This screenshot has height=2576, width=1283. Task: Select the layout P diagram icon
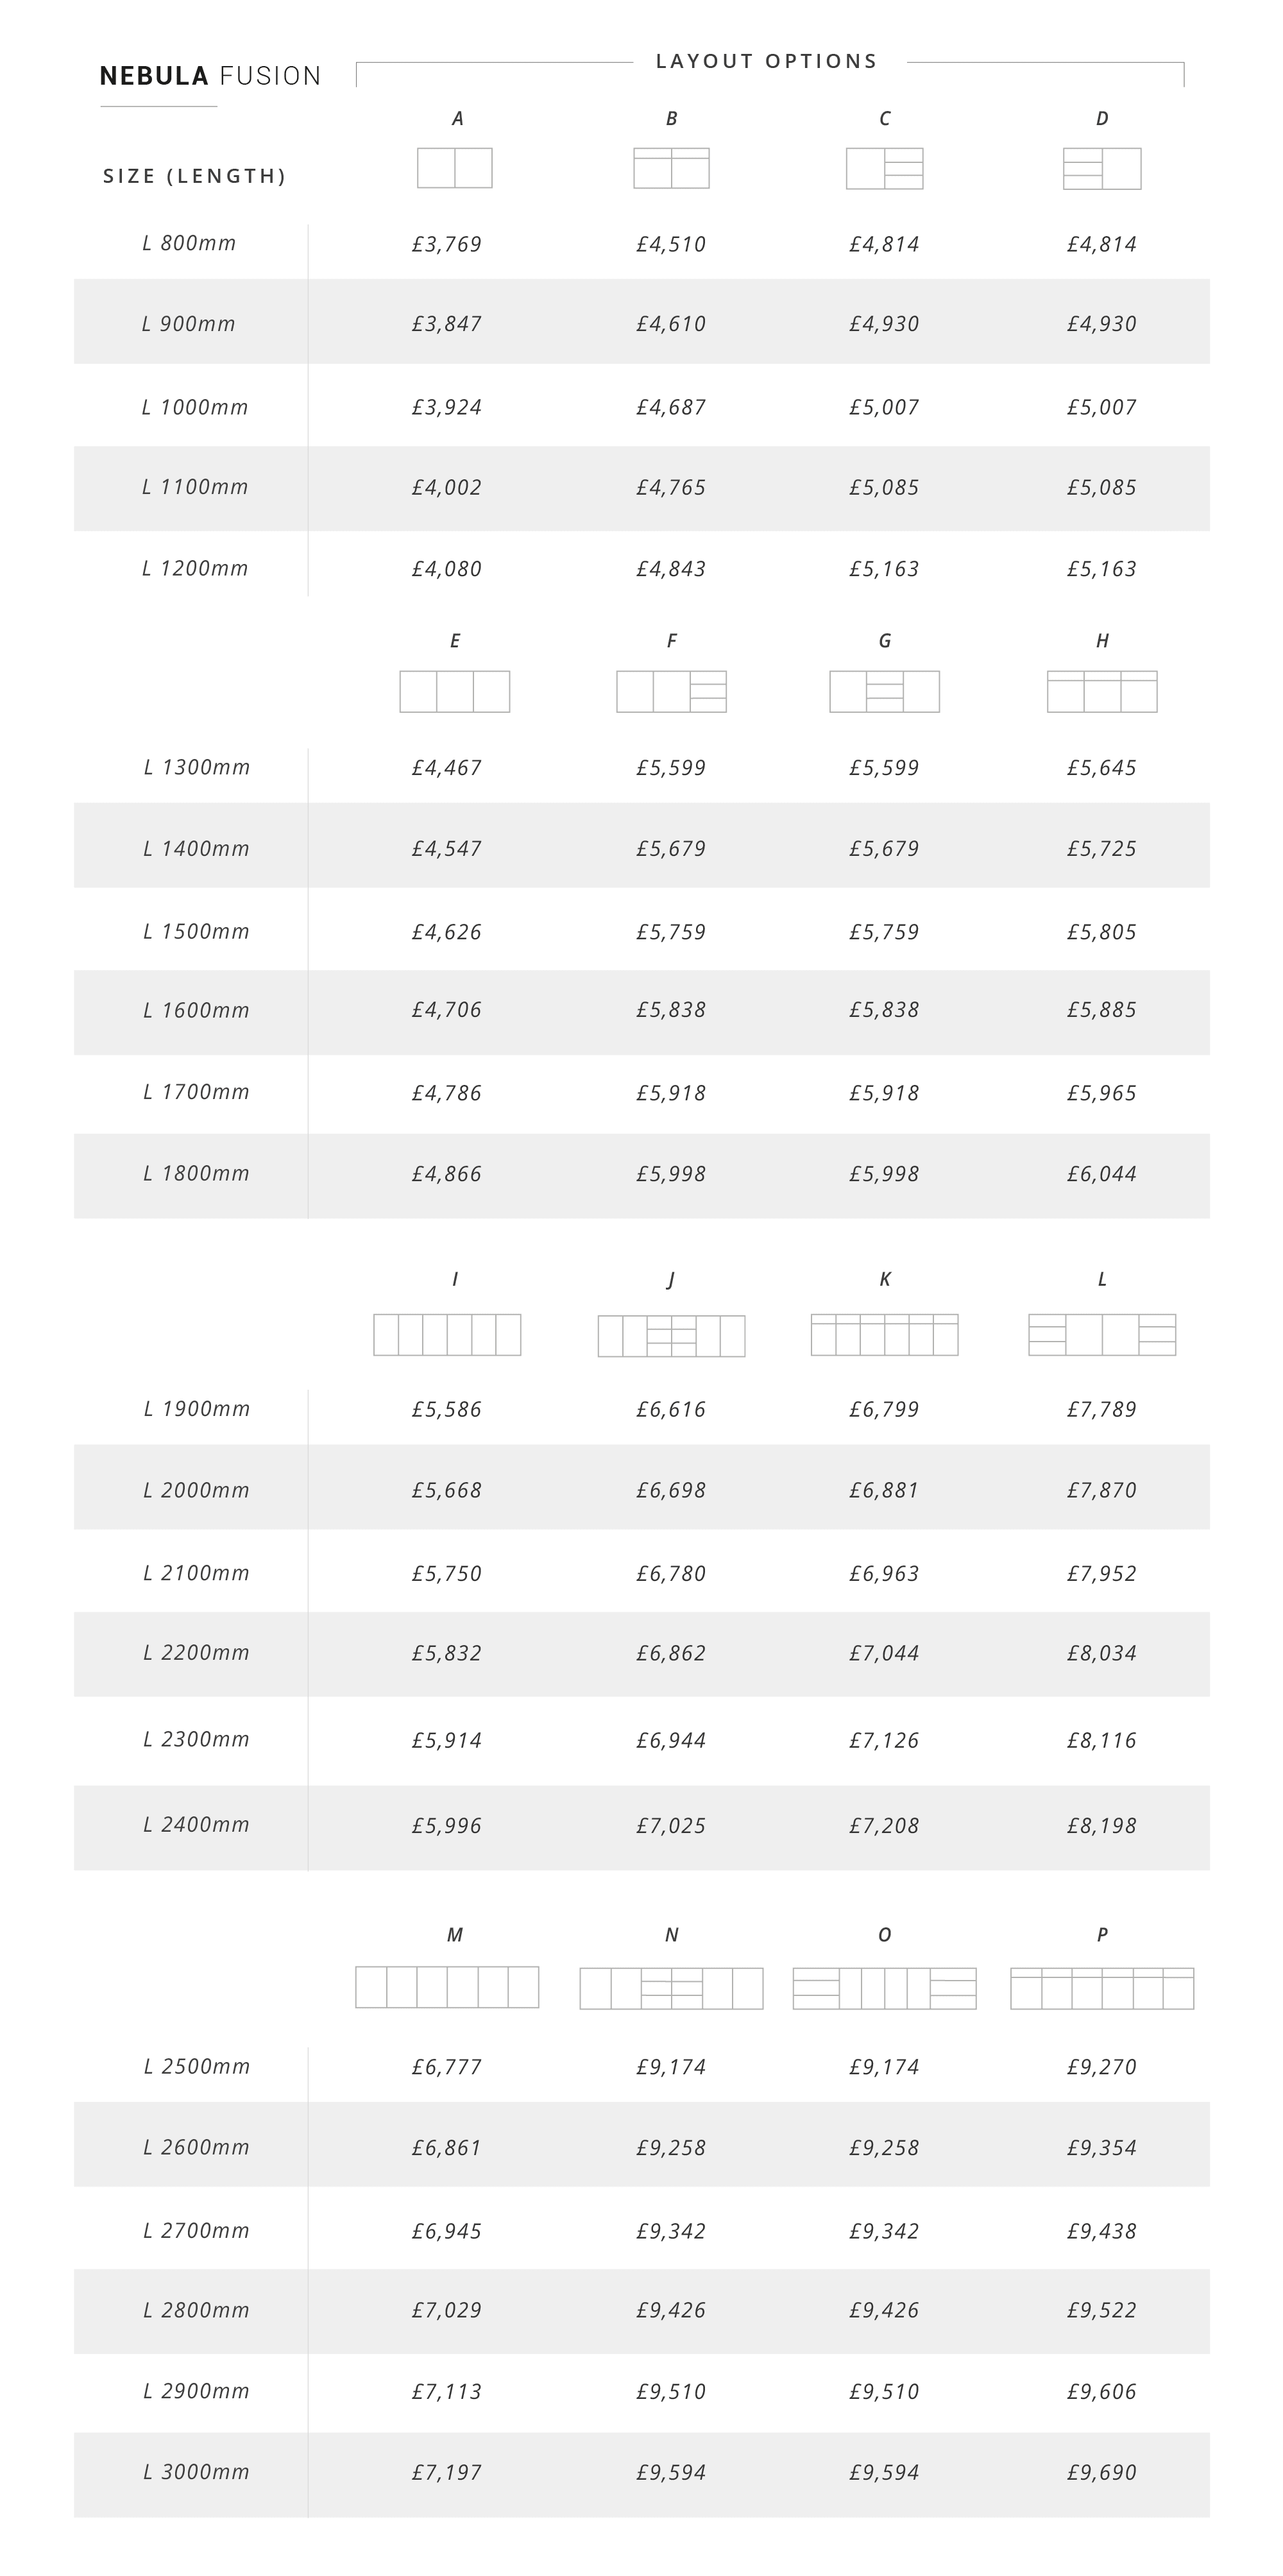(1102, 1988)
